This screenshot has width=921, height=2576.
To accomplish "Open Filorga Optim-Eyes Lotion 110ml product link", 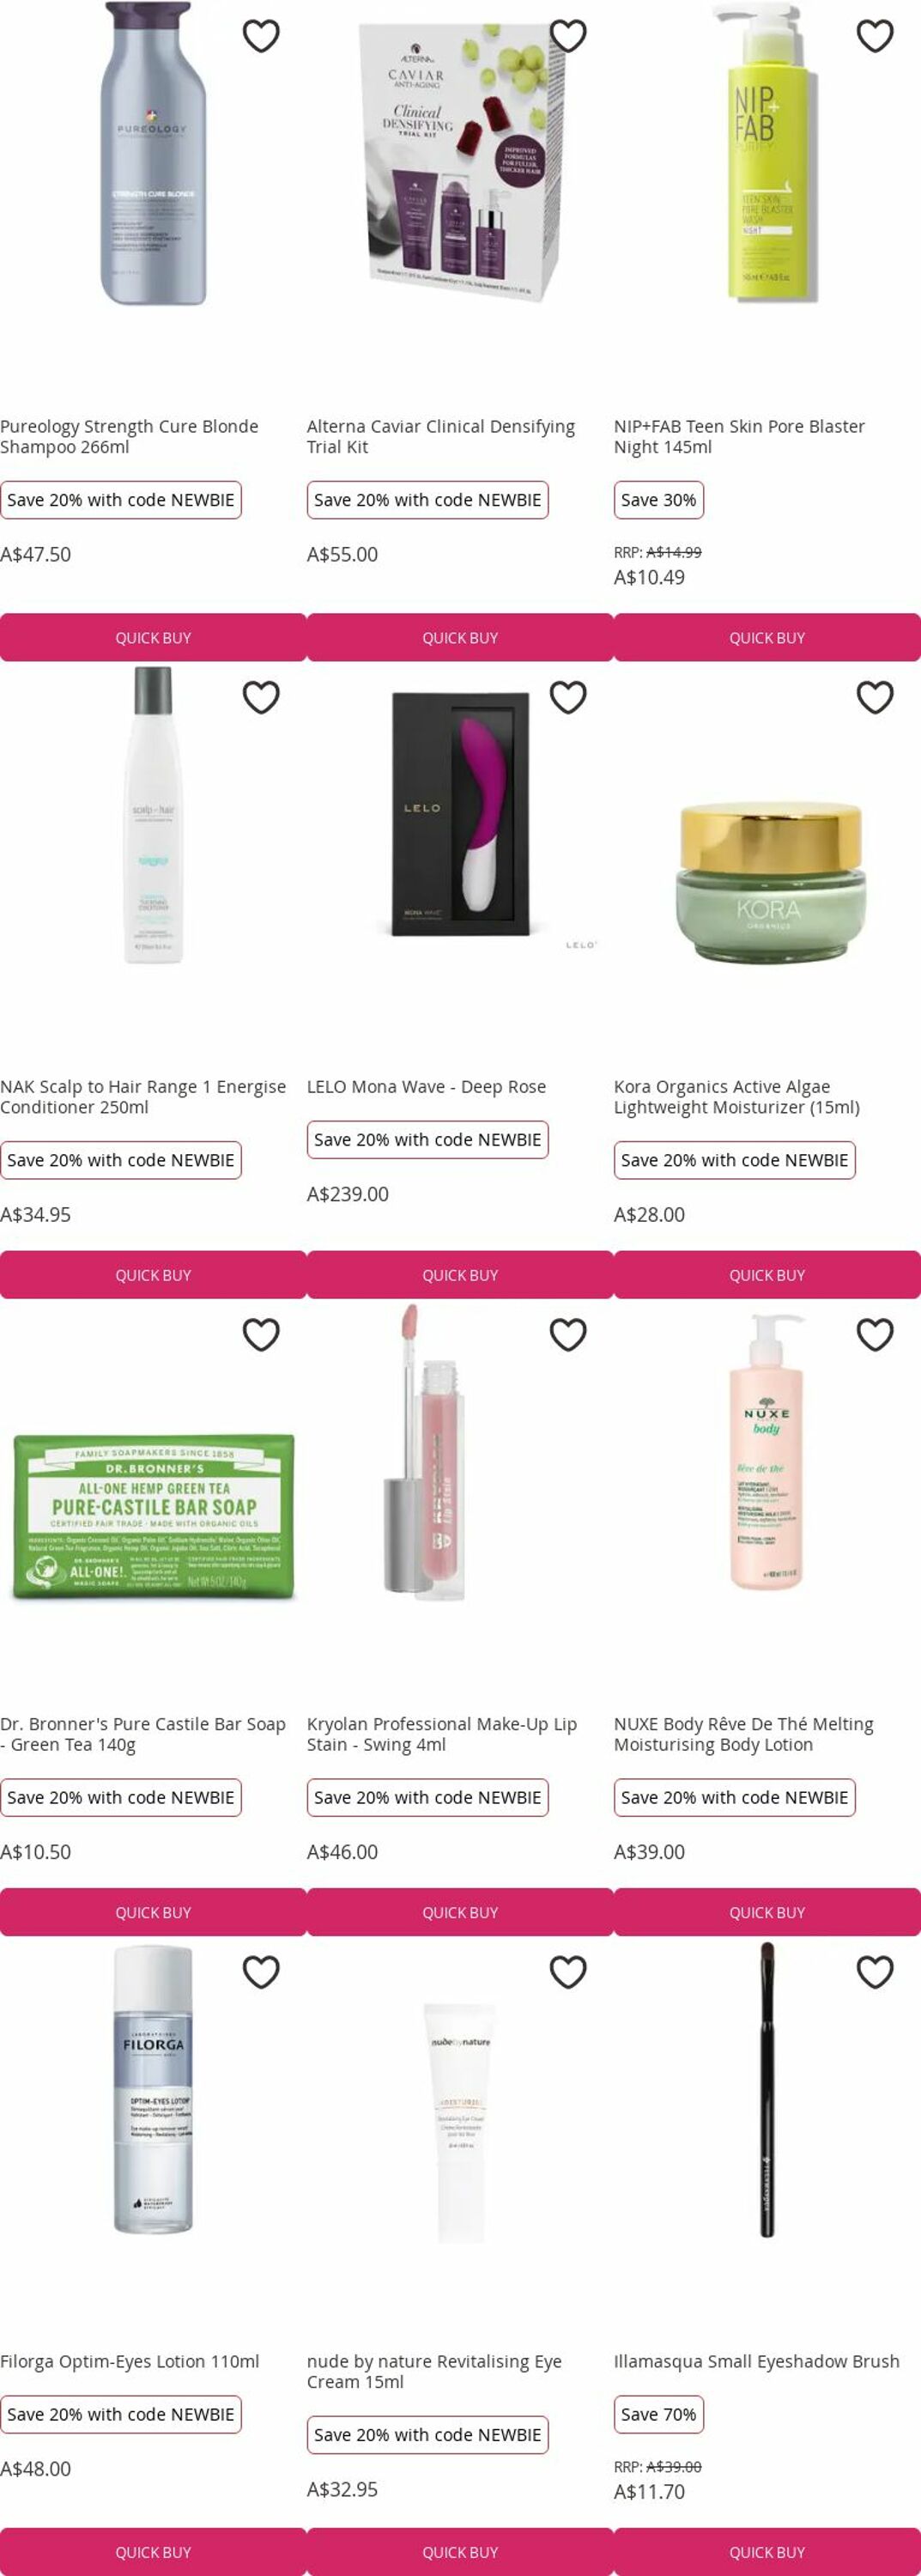I will [130, 2361].
